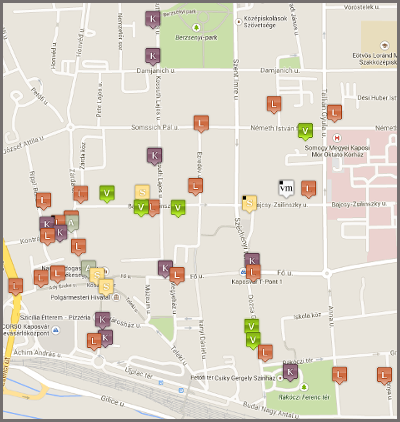Click the yellow S marker on Bajcsy-Zsilinszky street

249,204
